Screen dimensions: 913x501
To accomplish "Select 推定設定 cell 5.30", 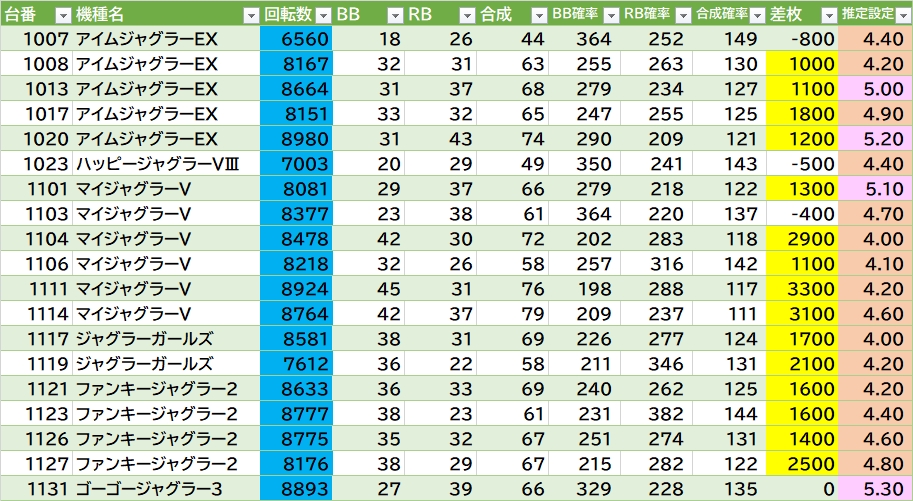I will 875,489.
